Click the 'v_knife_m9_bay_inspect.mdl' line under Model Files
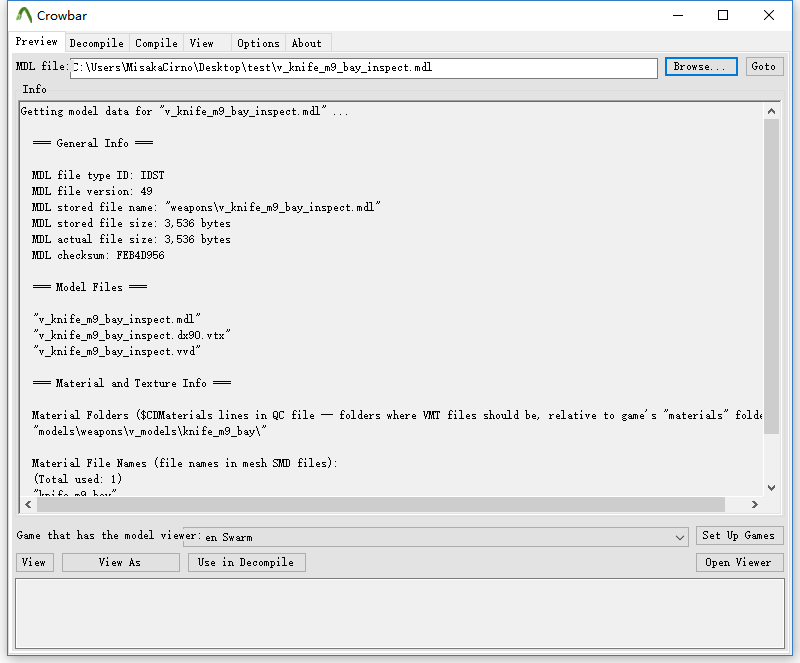Viewport: 800px width, 663px height. click(x=117, y=320)
